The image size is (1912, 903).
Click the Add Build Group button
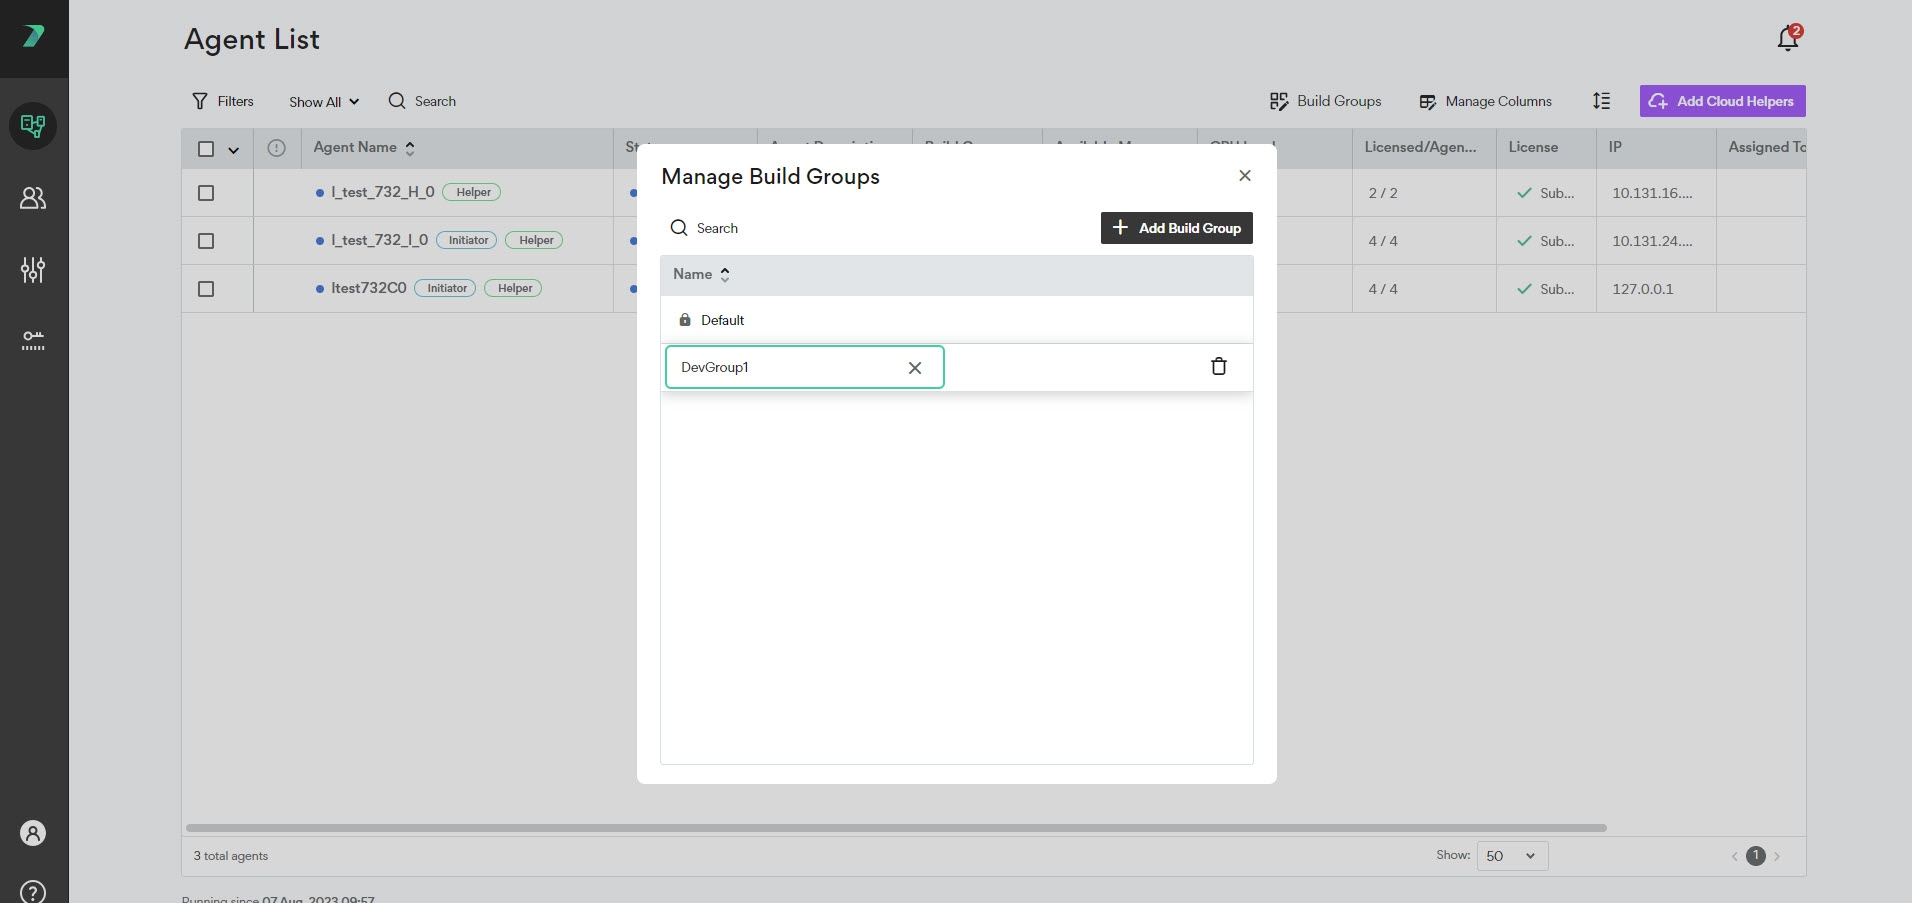point(1176,228)
